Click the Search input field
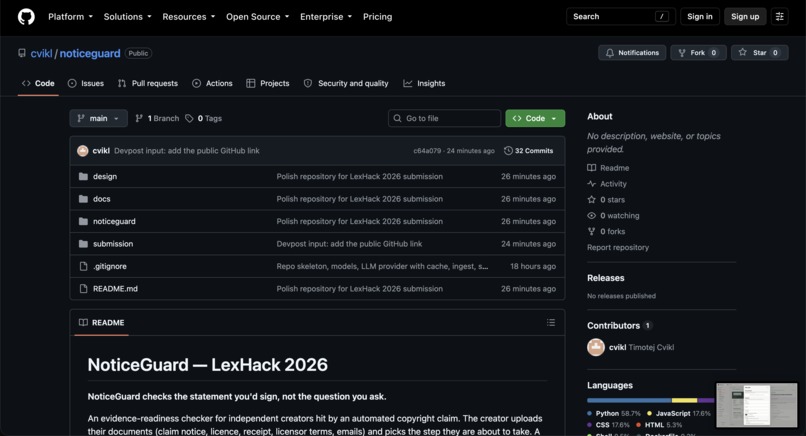The width and height of the screenshot is (806, 436). point(620,16)
